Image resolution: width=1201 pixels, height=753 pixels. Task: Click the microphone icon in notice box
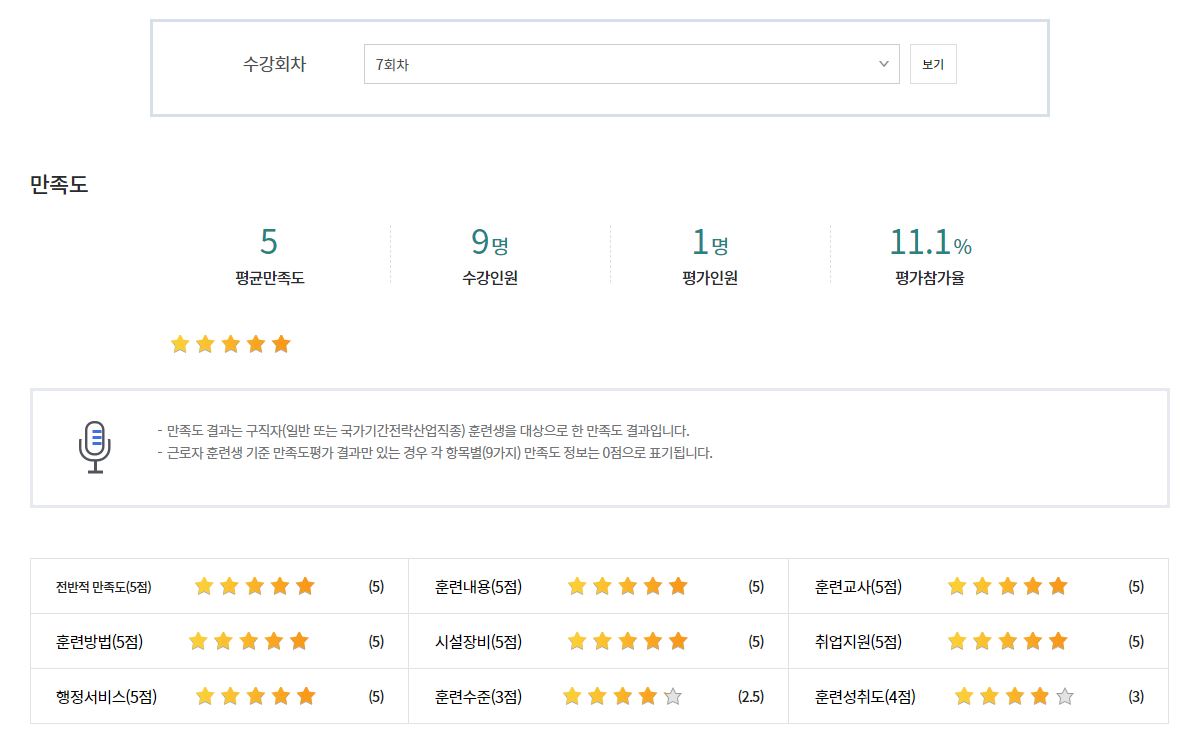point(95,447)
